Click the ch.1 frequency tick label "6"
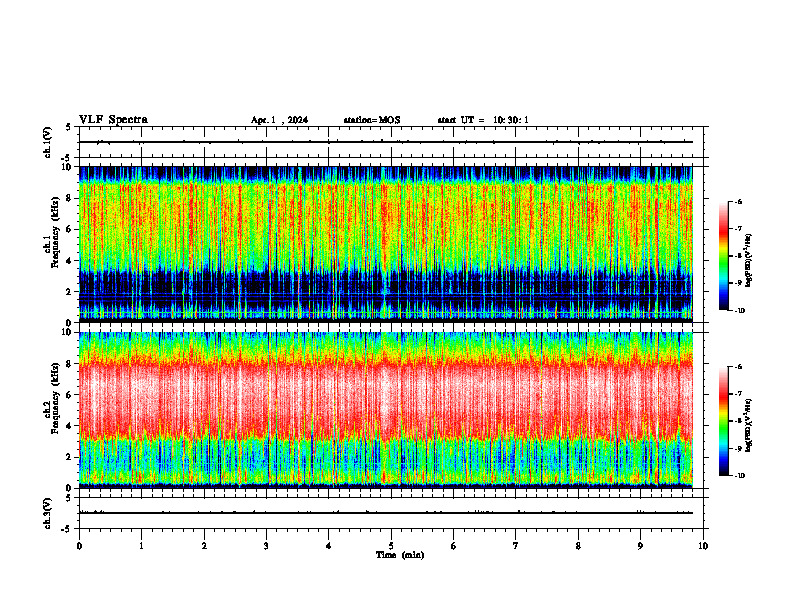The width and height of the screenshot is (792, 612). click(69, 229)
